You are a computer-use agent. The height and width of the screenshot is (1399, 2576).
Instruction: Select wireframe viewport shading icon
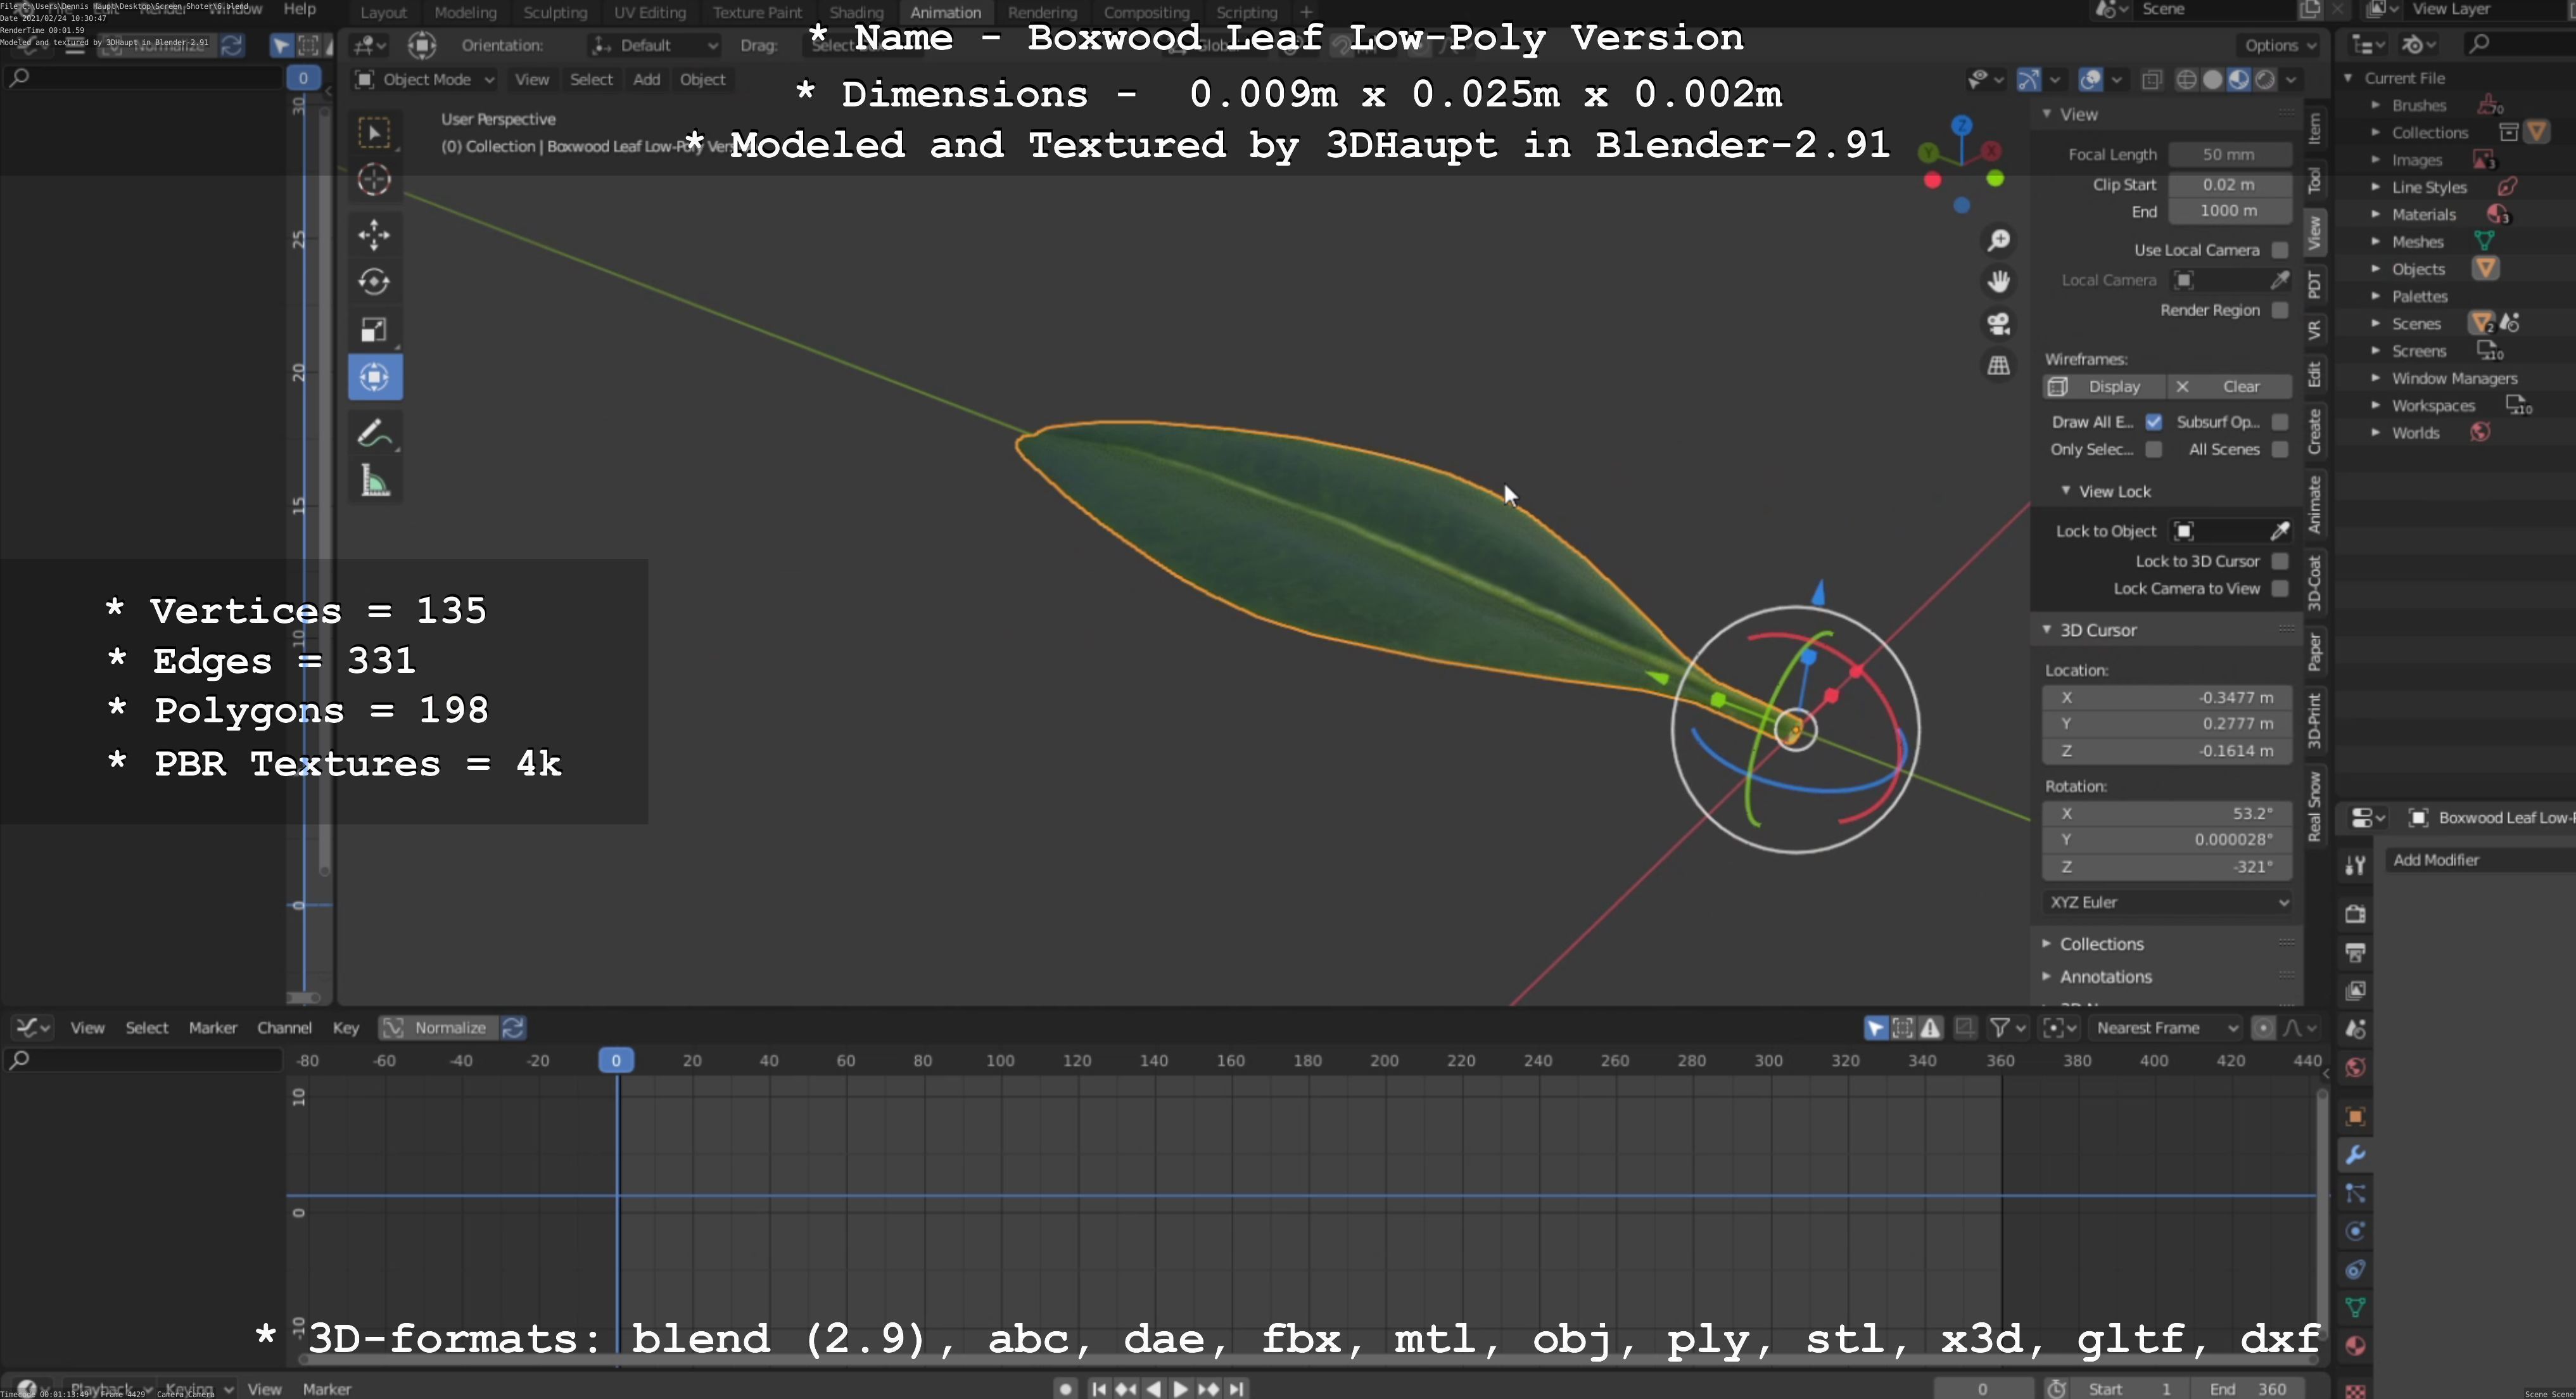coord(2186,80)
